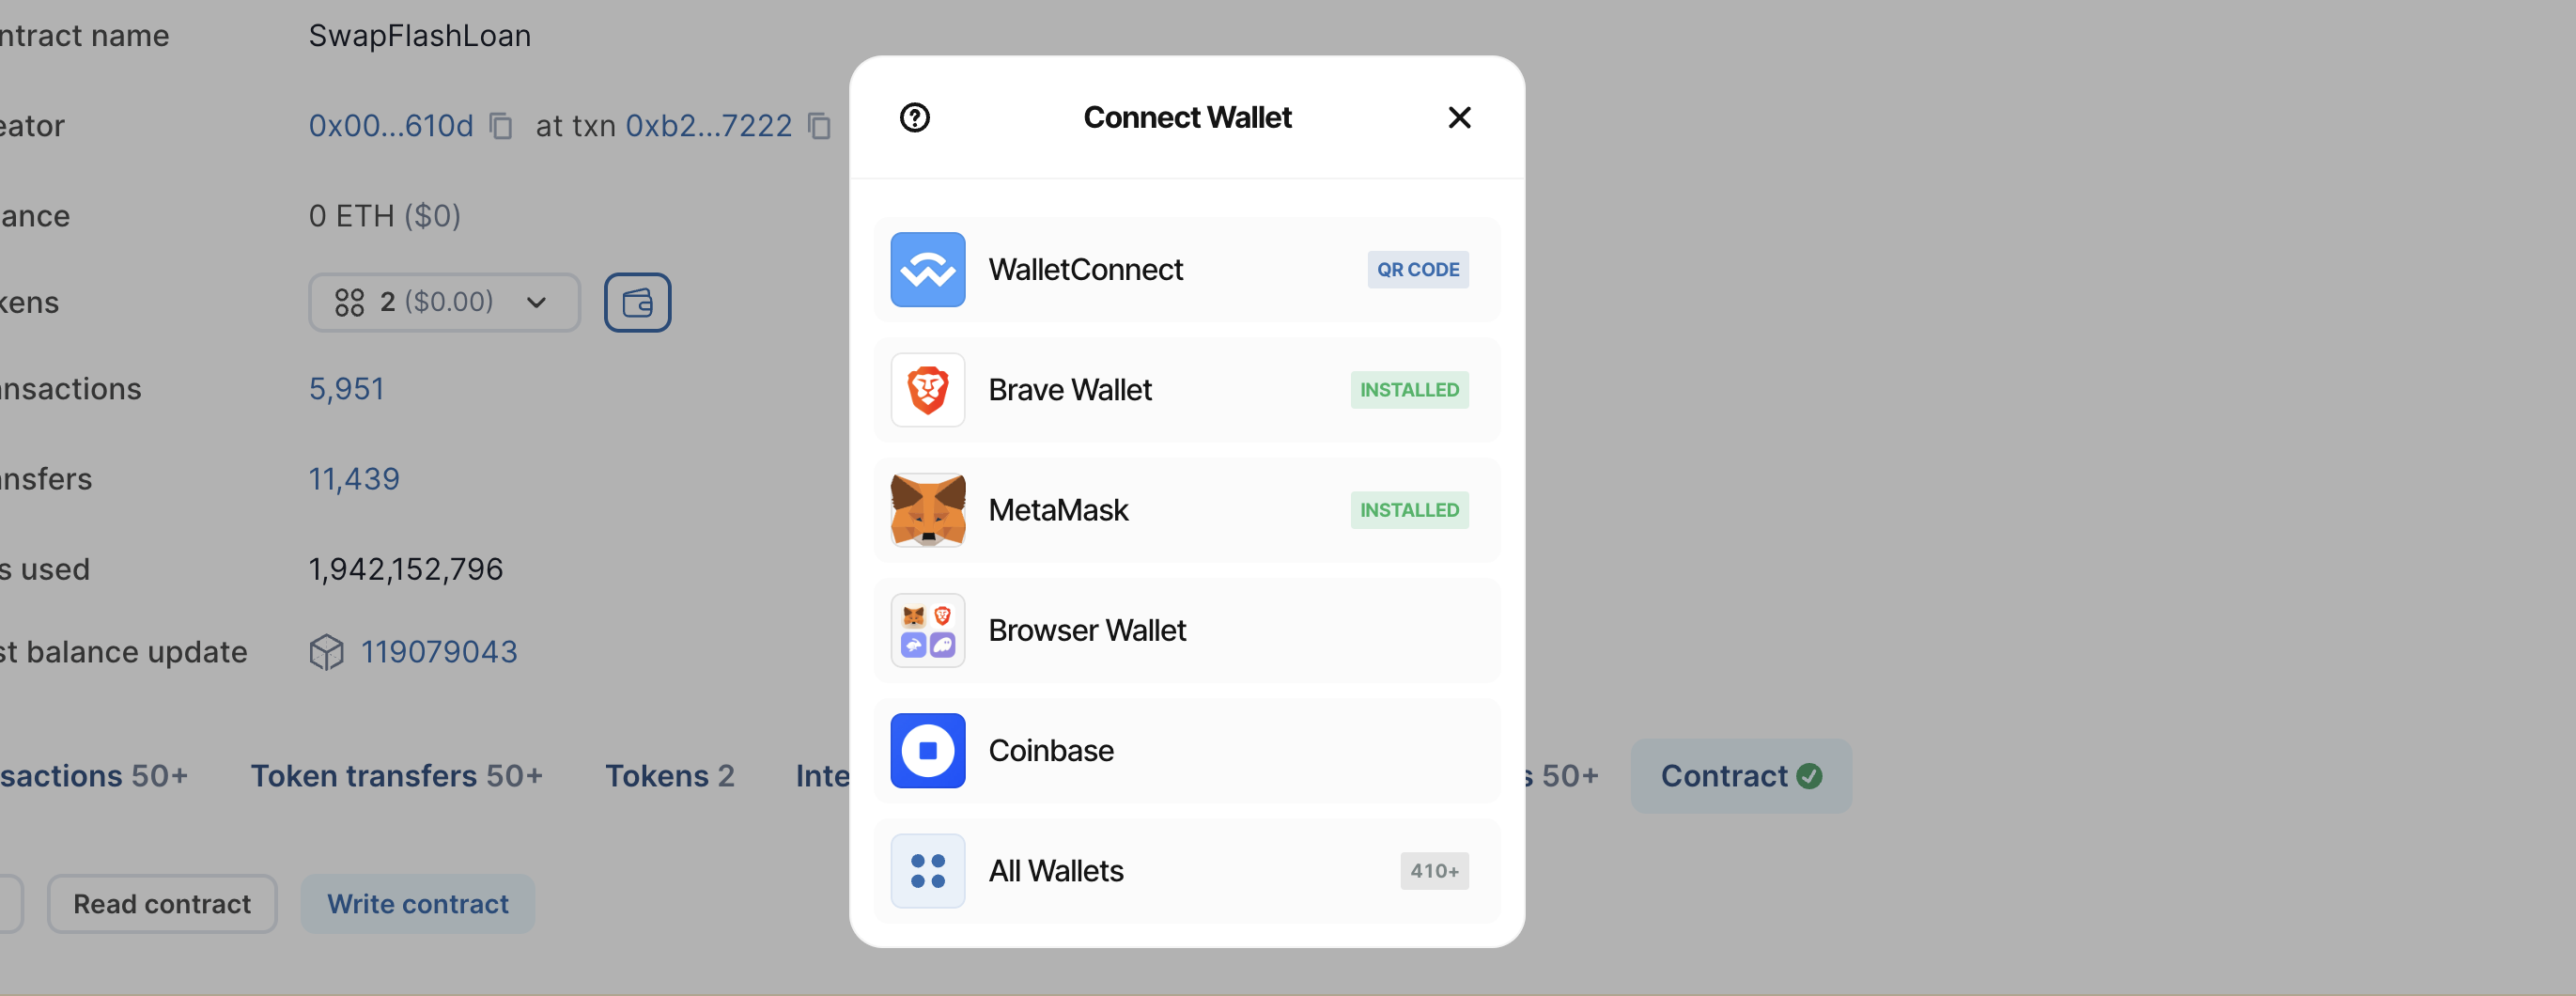
Task: Click the Write contract button
Action: (x=418, y=904)
